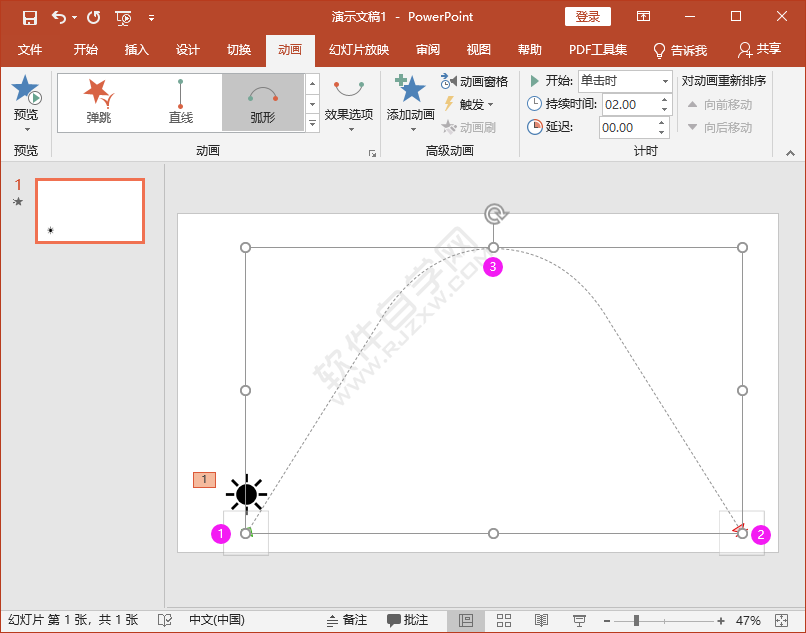Click the Login (登录) button
Image resolution: width=806 pixels, height=633 pixels.
coord(588,17)
